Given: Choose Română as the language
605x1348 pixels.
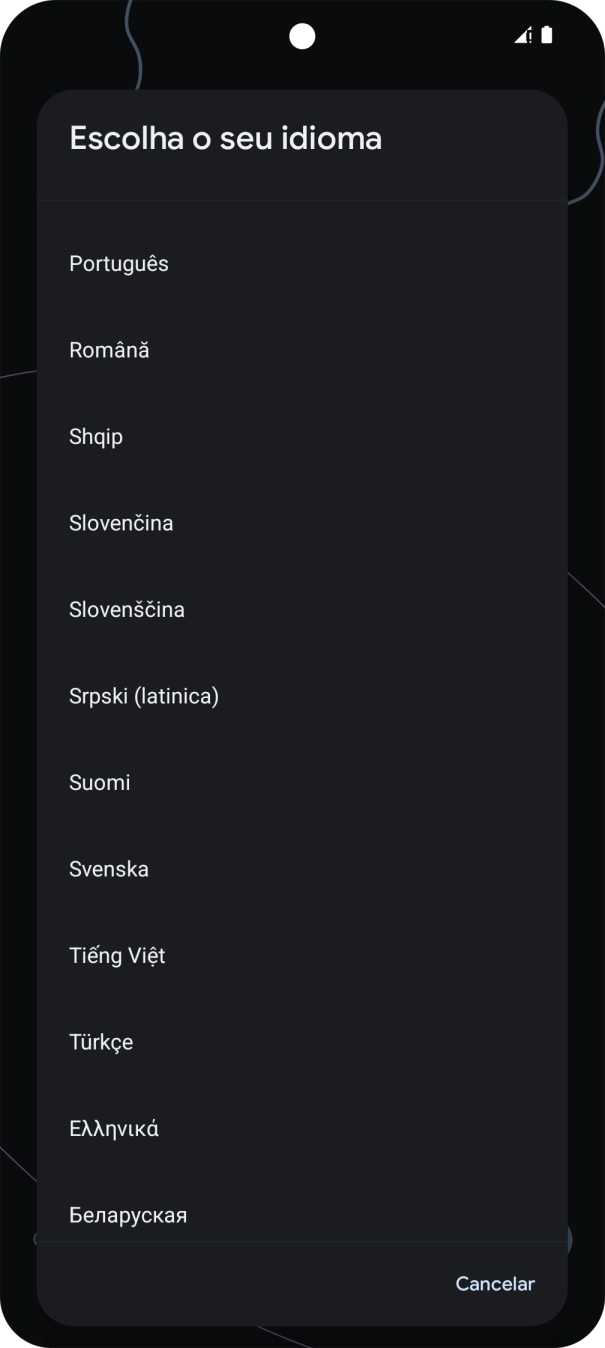Looking at the screenshot, I should tap(302, 350).
